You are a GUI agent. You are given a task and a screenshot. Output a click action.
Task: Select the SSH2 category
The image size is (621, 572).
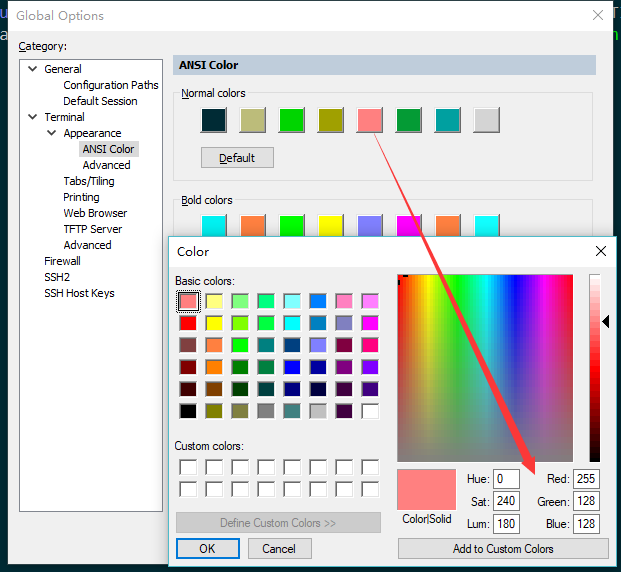[x=57, y=277]
